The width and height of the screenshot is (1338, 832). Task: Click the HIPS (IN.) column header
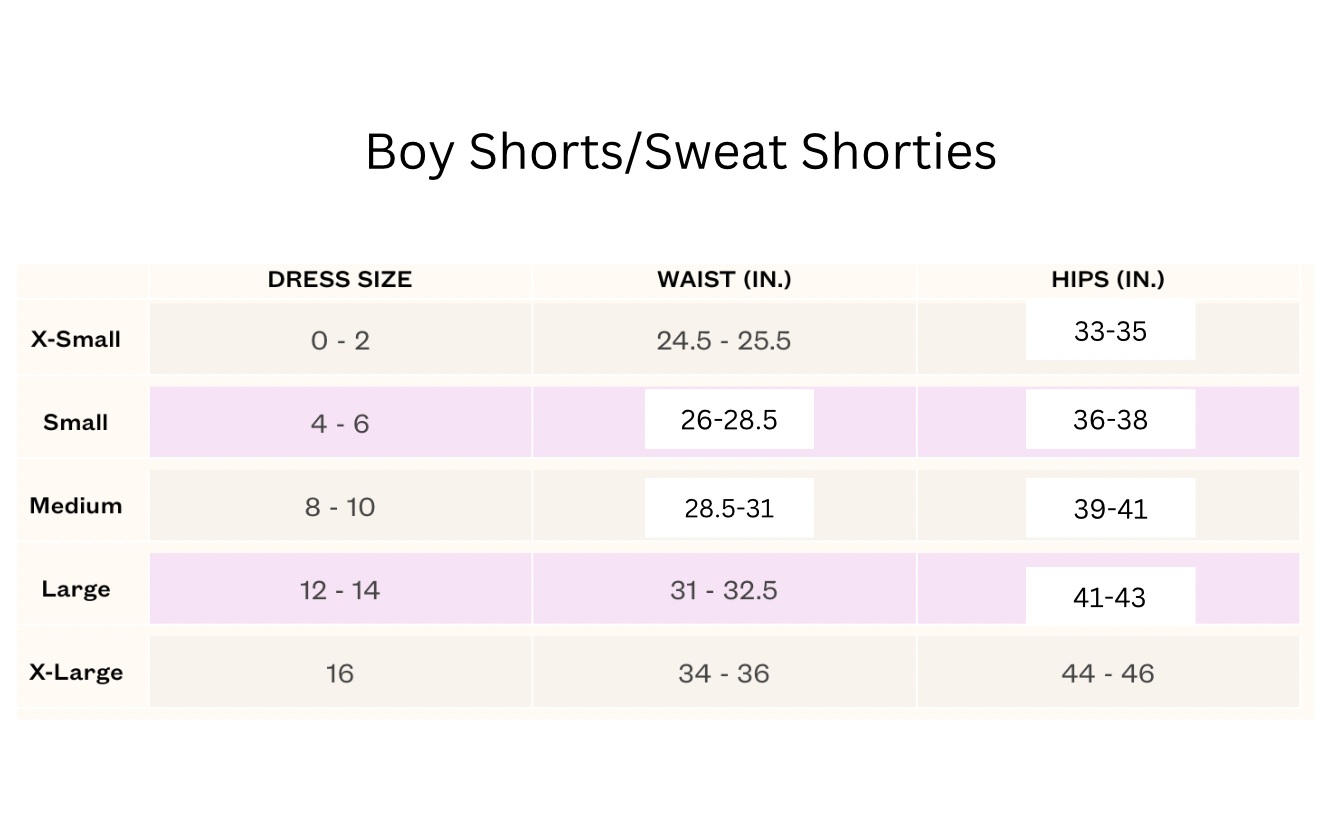1108,280
